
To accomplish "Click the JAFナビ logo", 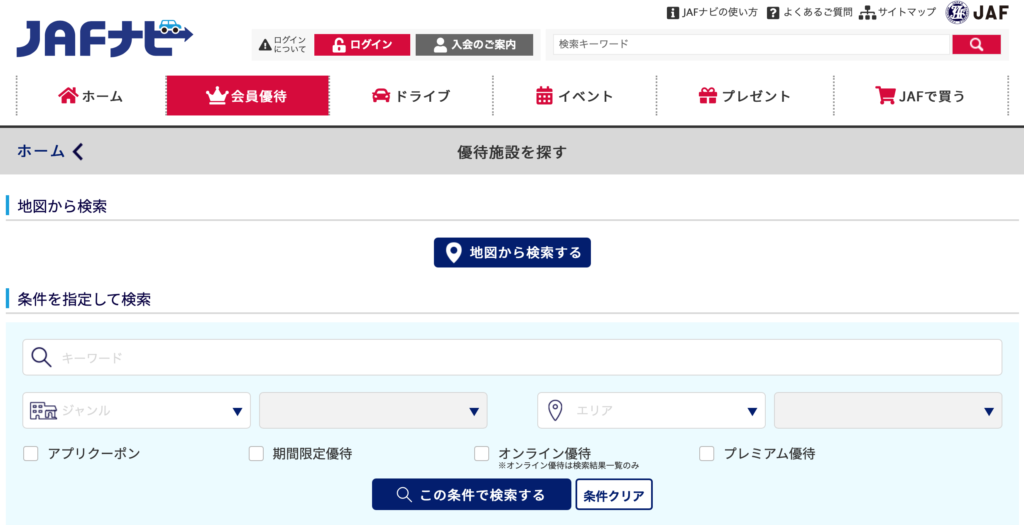I will 104,38.
